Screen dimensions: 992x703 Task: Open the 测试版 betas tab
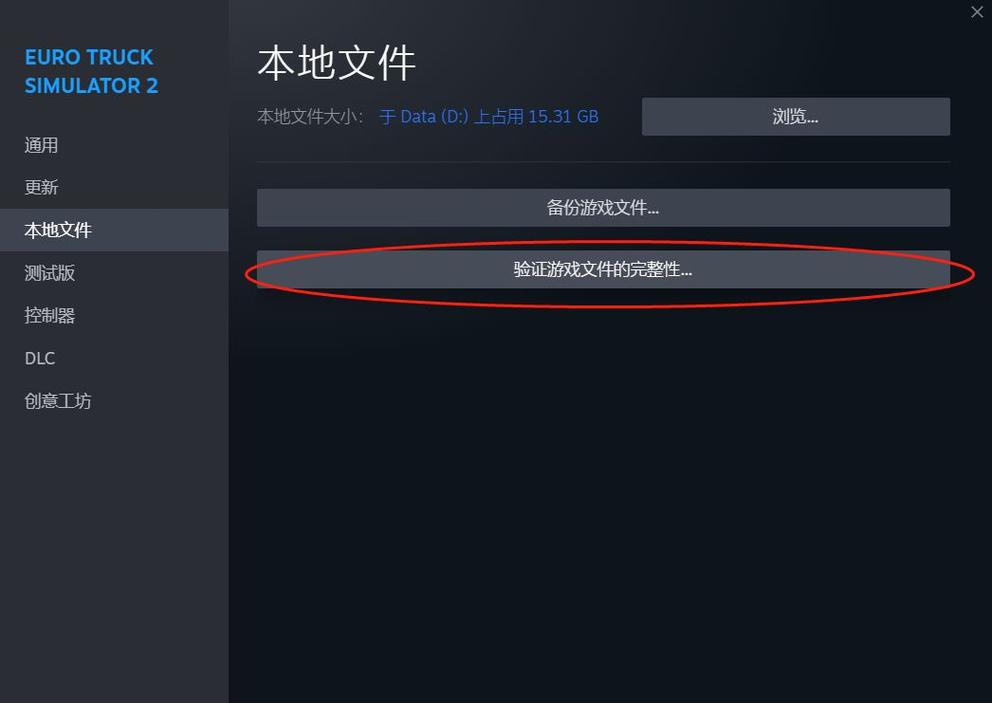[49, 273]
